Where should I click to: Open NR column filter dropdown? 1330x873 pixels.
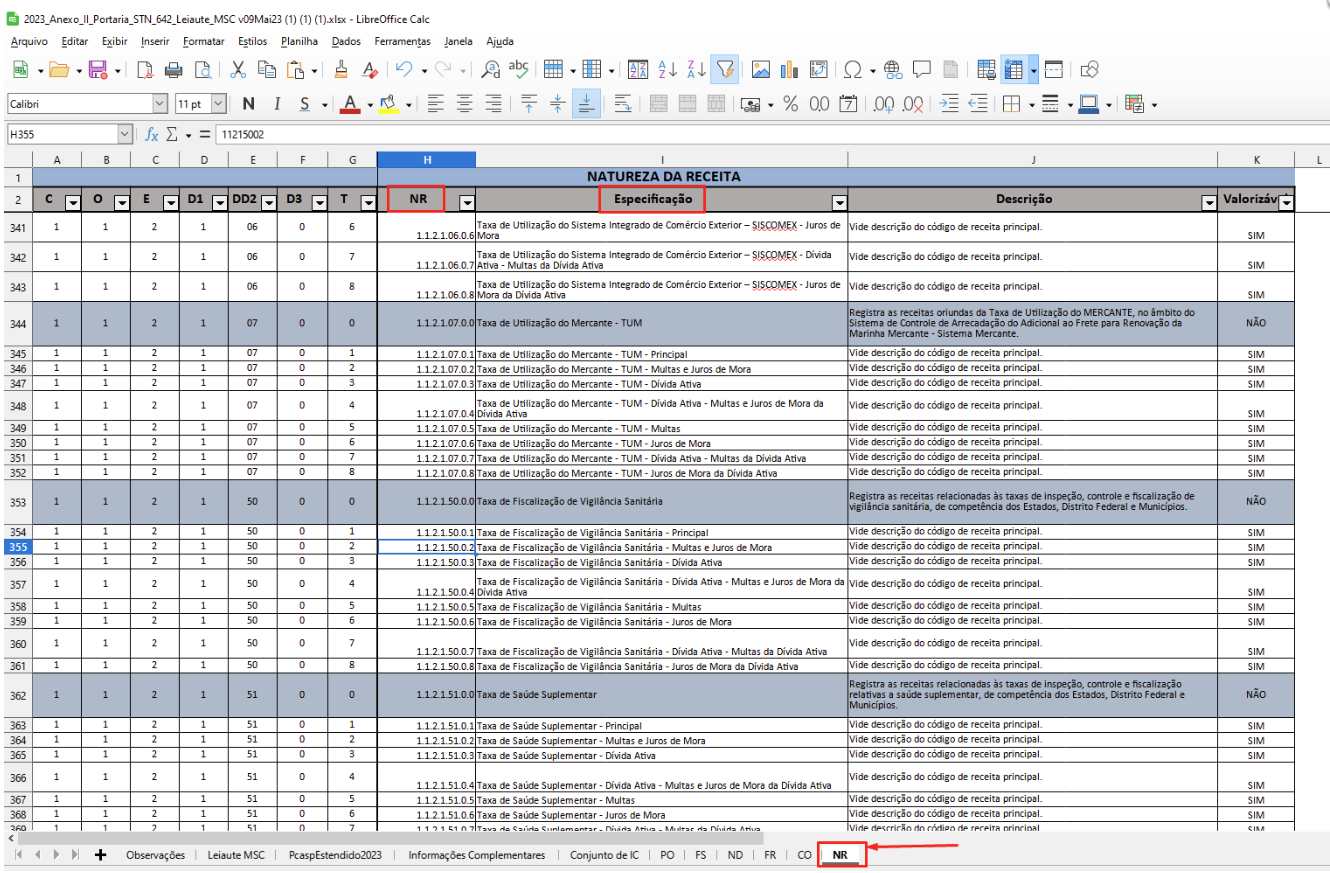pyautogui.click(x=467, y=203)
